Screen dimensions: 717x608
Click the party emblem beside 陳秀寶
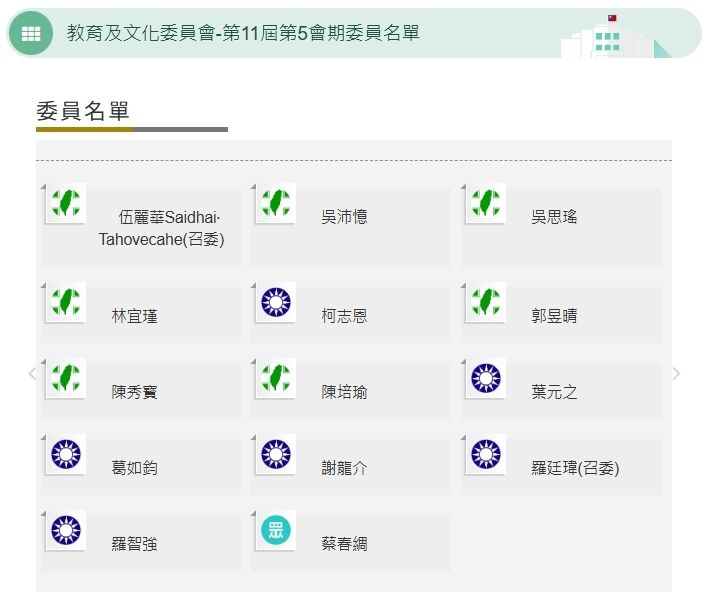click(x=66, y=378)
